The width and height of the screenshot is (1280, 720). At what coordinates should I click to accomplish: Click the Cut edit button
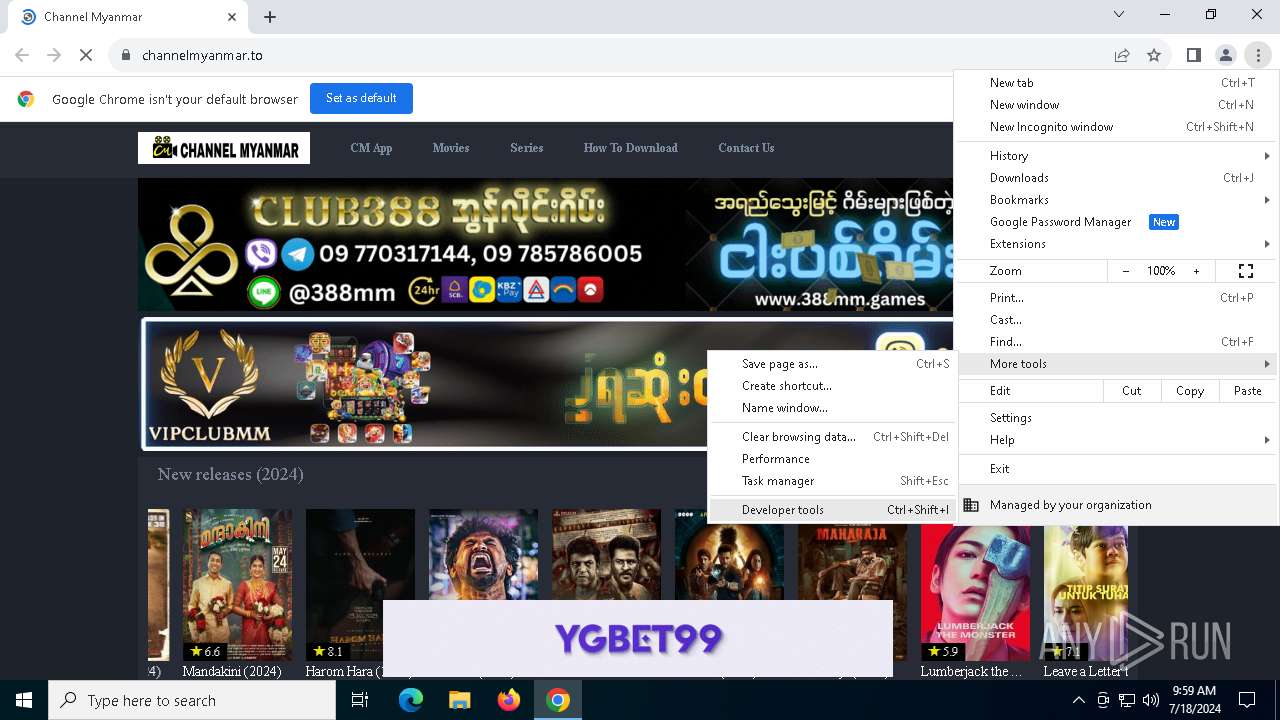tap(1132, 391)
